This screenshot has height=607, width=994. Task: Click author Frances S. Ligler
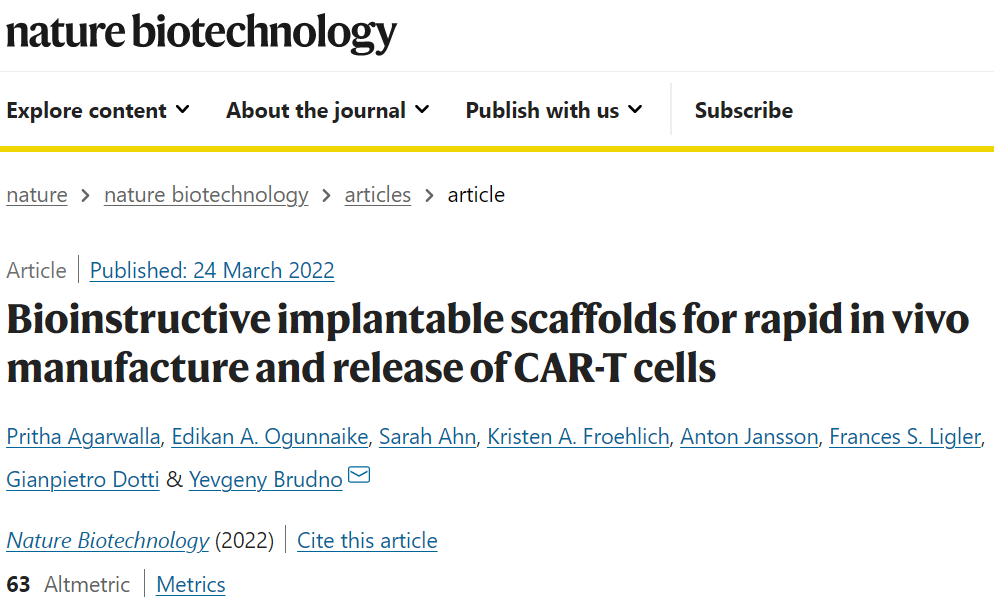(x=906, y=436)
